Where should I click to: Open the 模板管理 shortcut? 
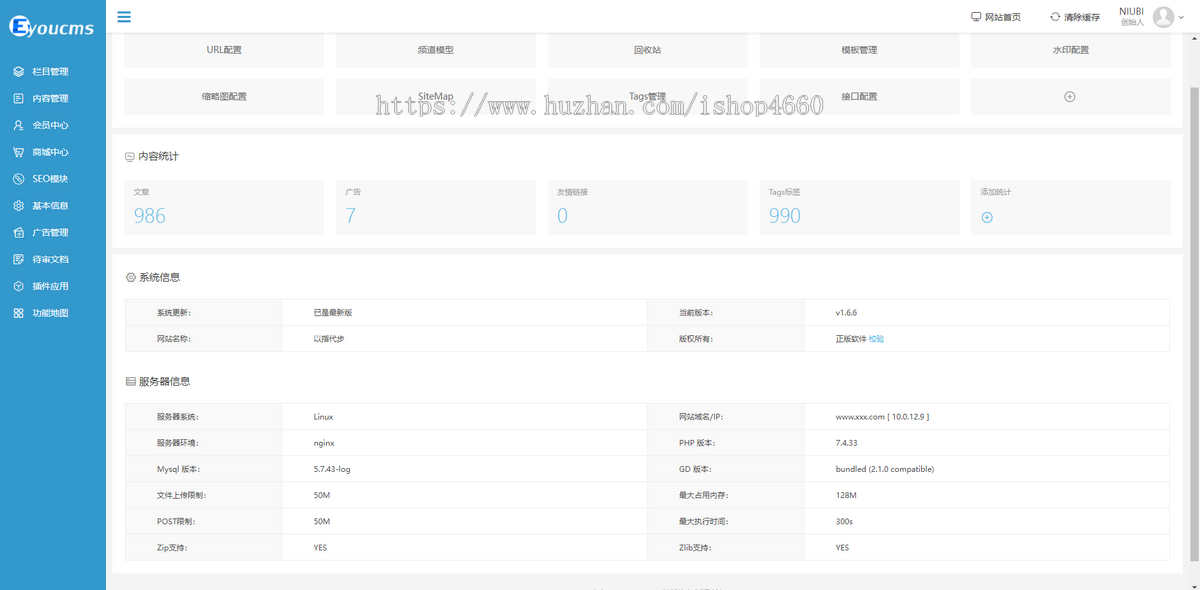click(x=859, y=50)
